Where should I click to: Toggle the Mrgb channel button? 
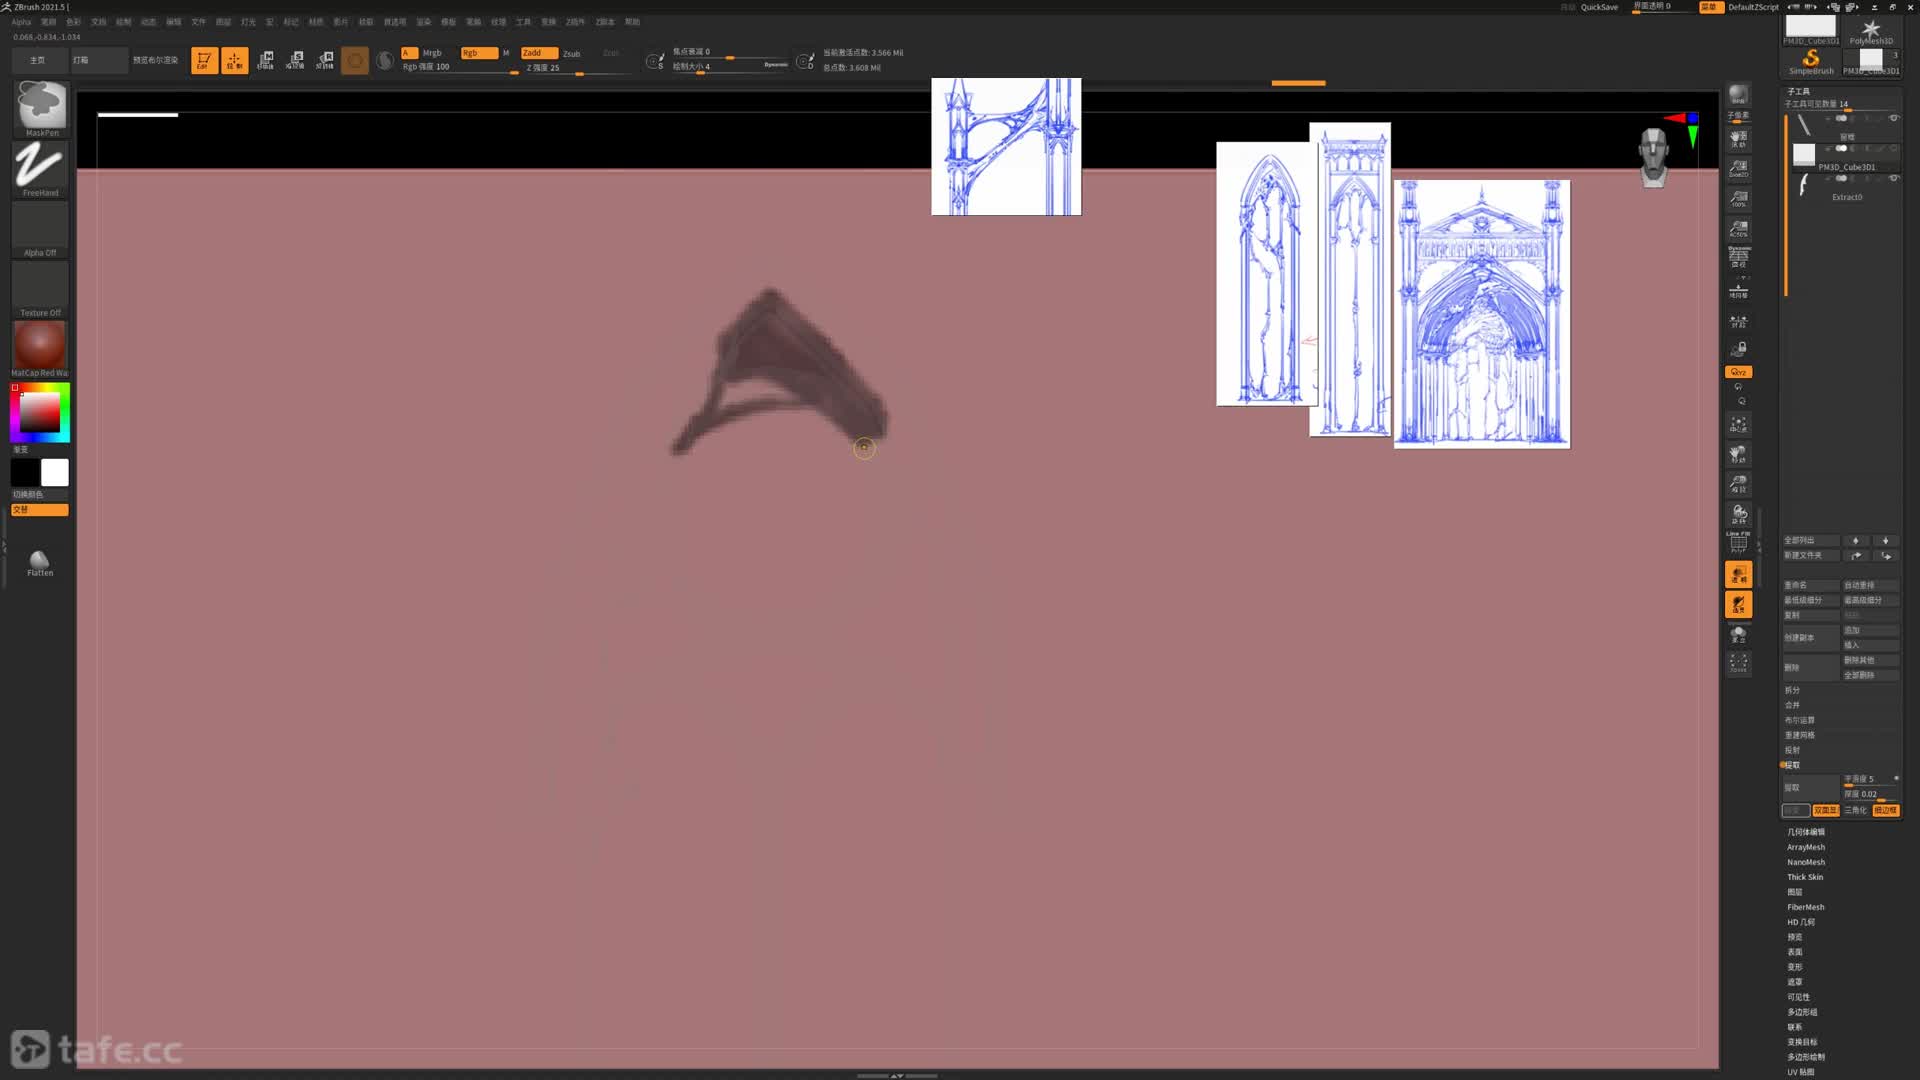[x=432, y=53]
